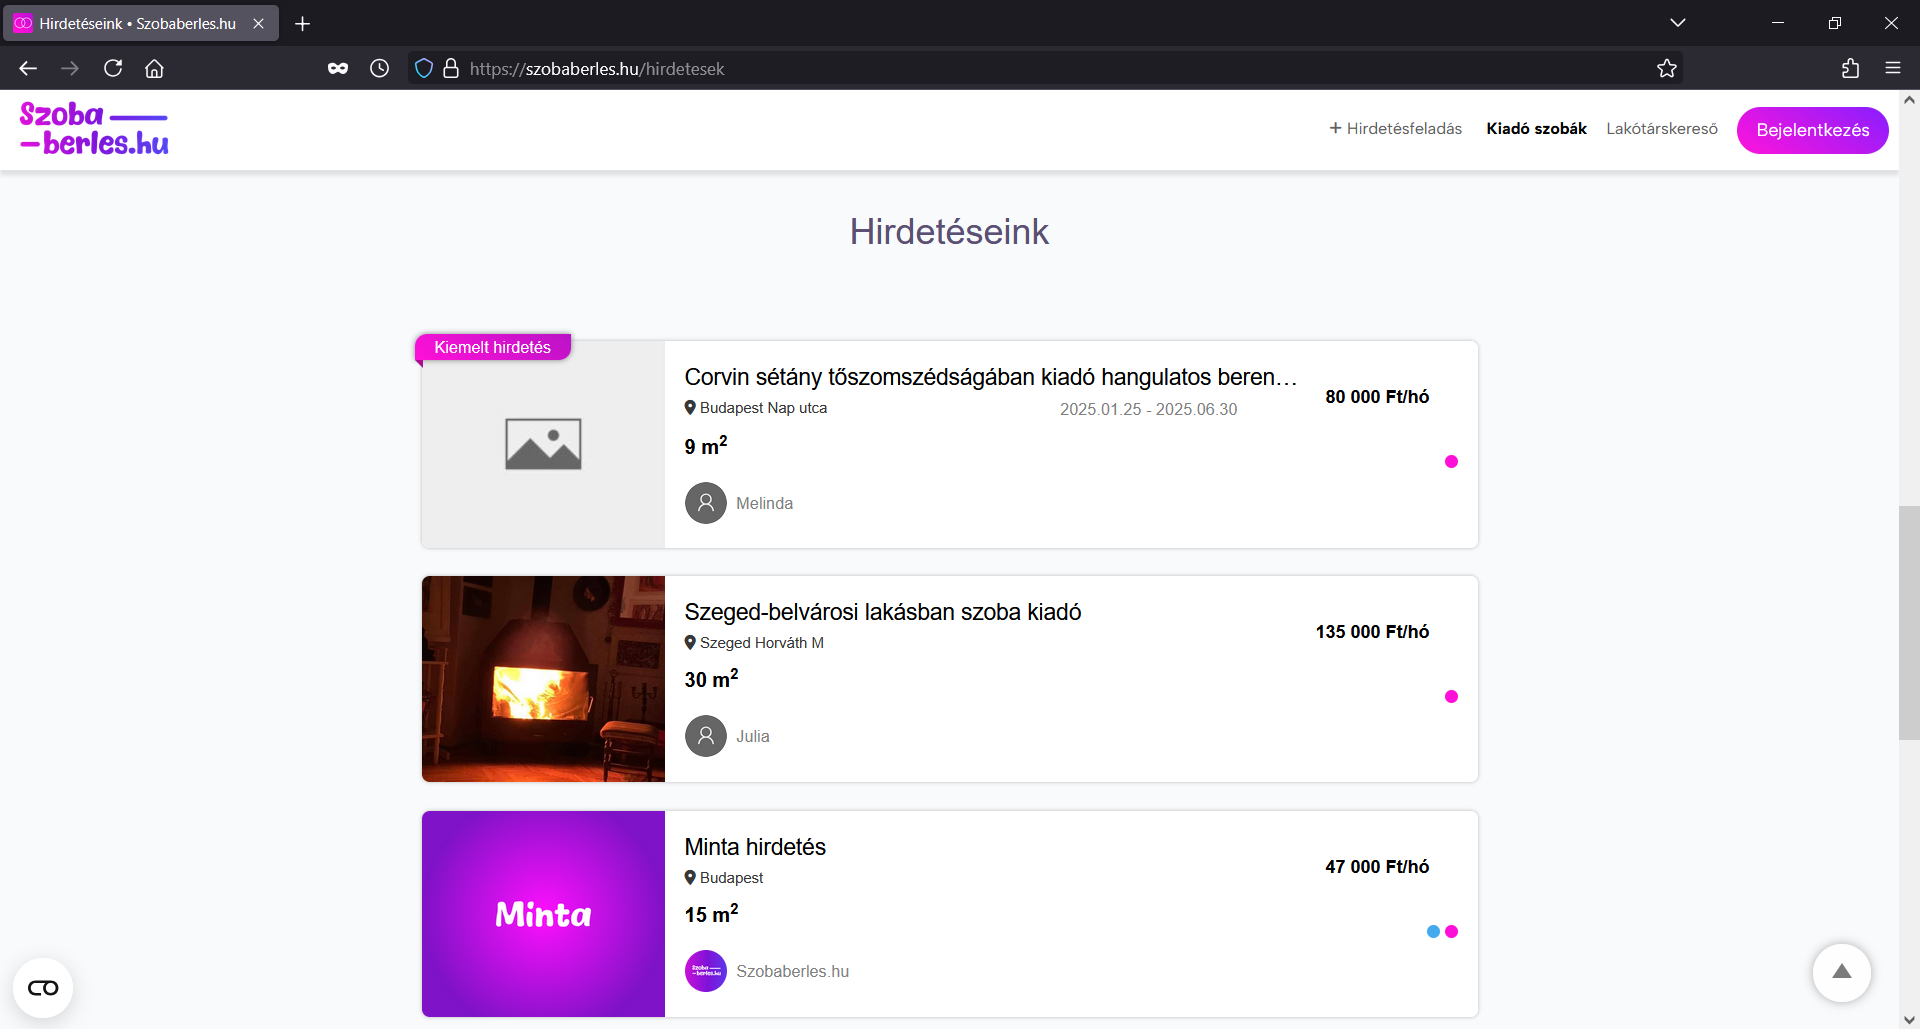Viewport: 1920px width, 1029px height.
Task: Click the blue dot on Minta hirdetés
Action: (x=1432, y=932)
